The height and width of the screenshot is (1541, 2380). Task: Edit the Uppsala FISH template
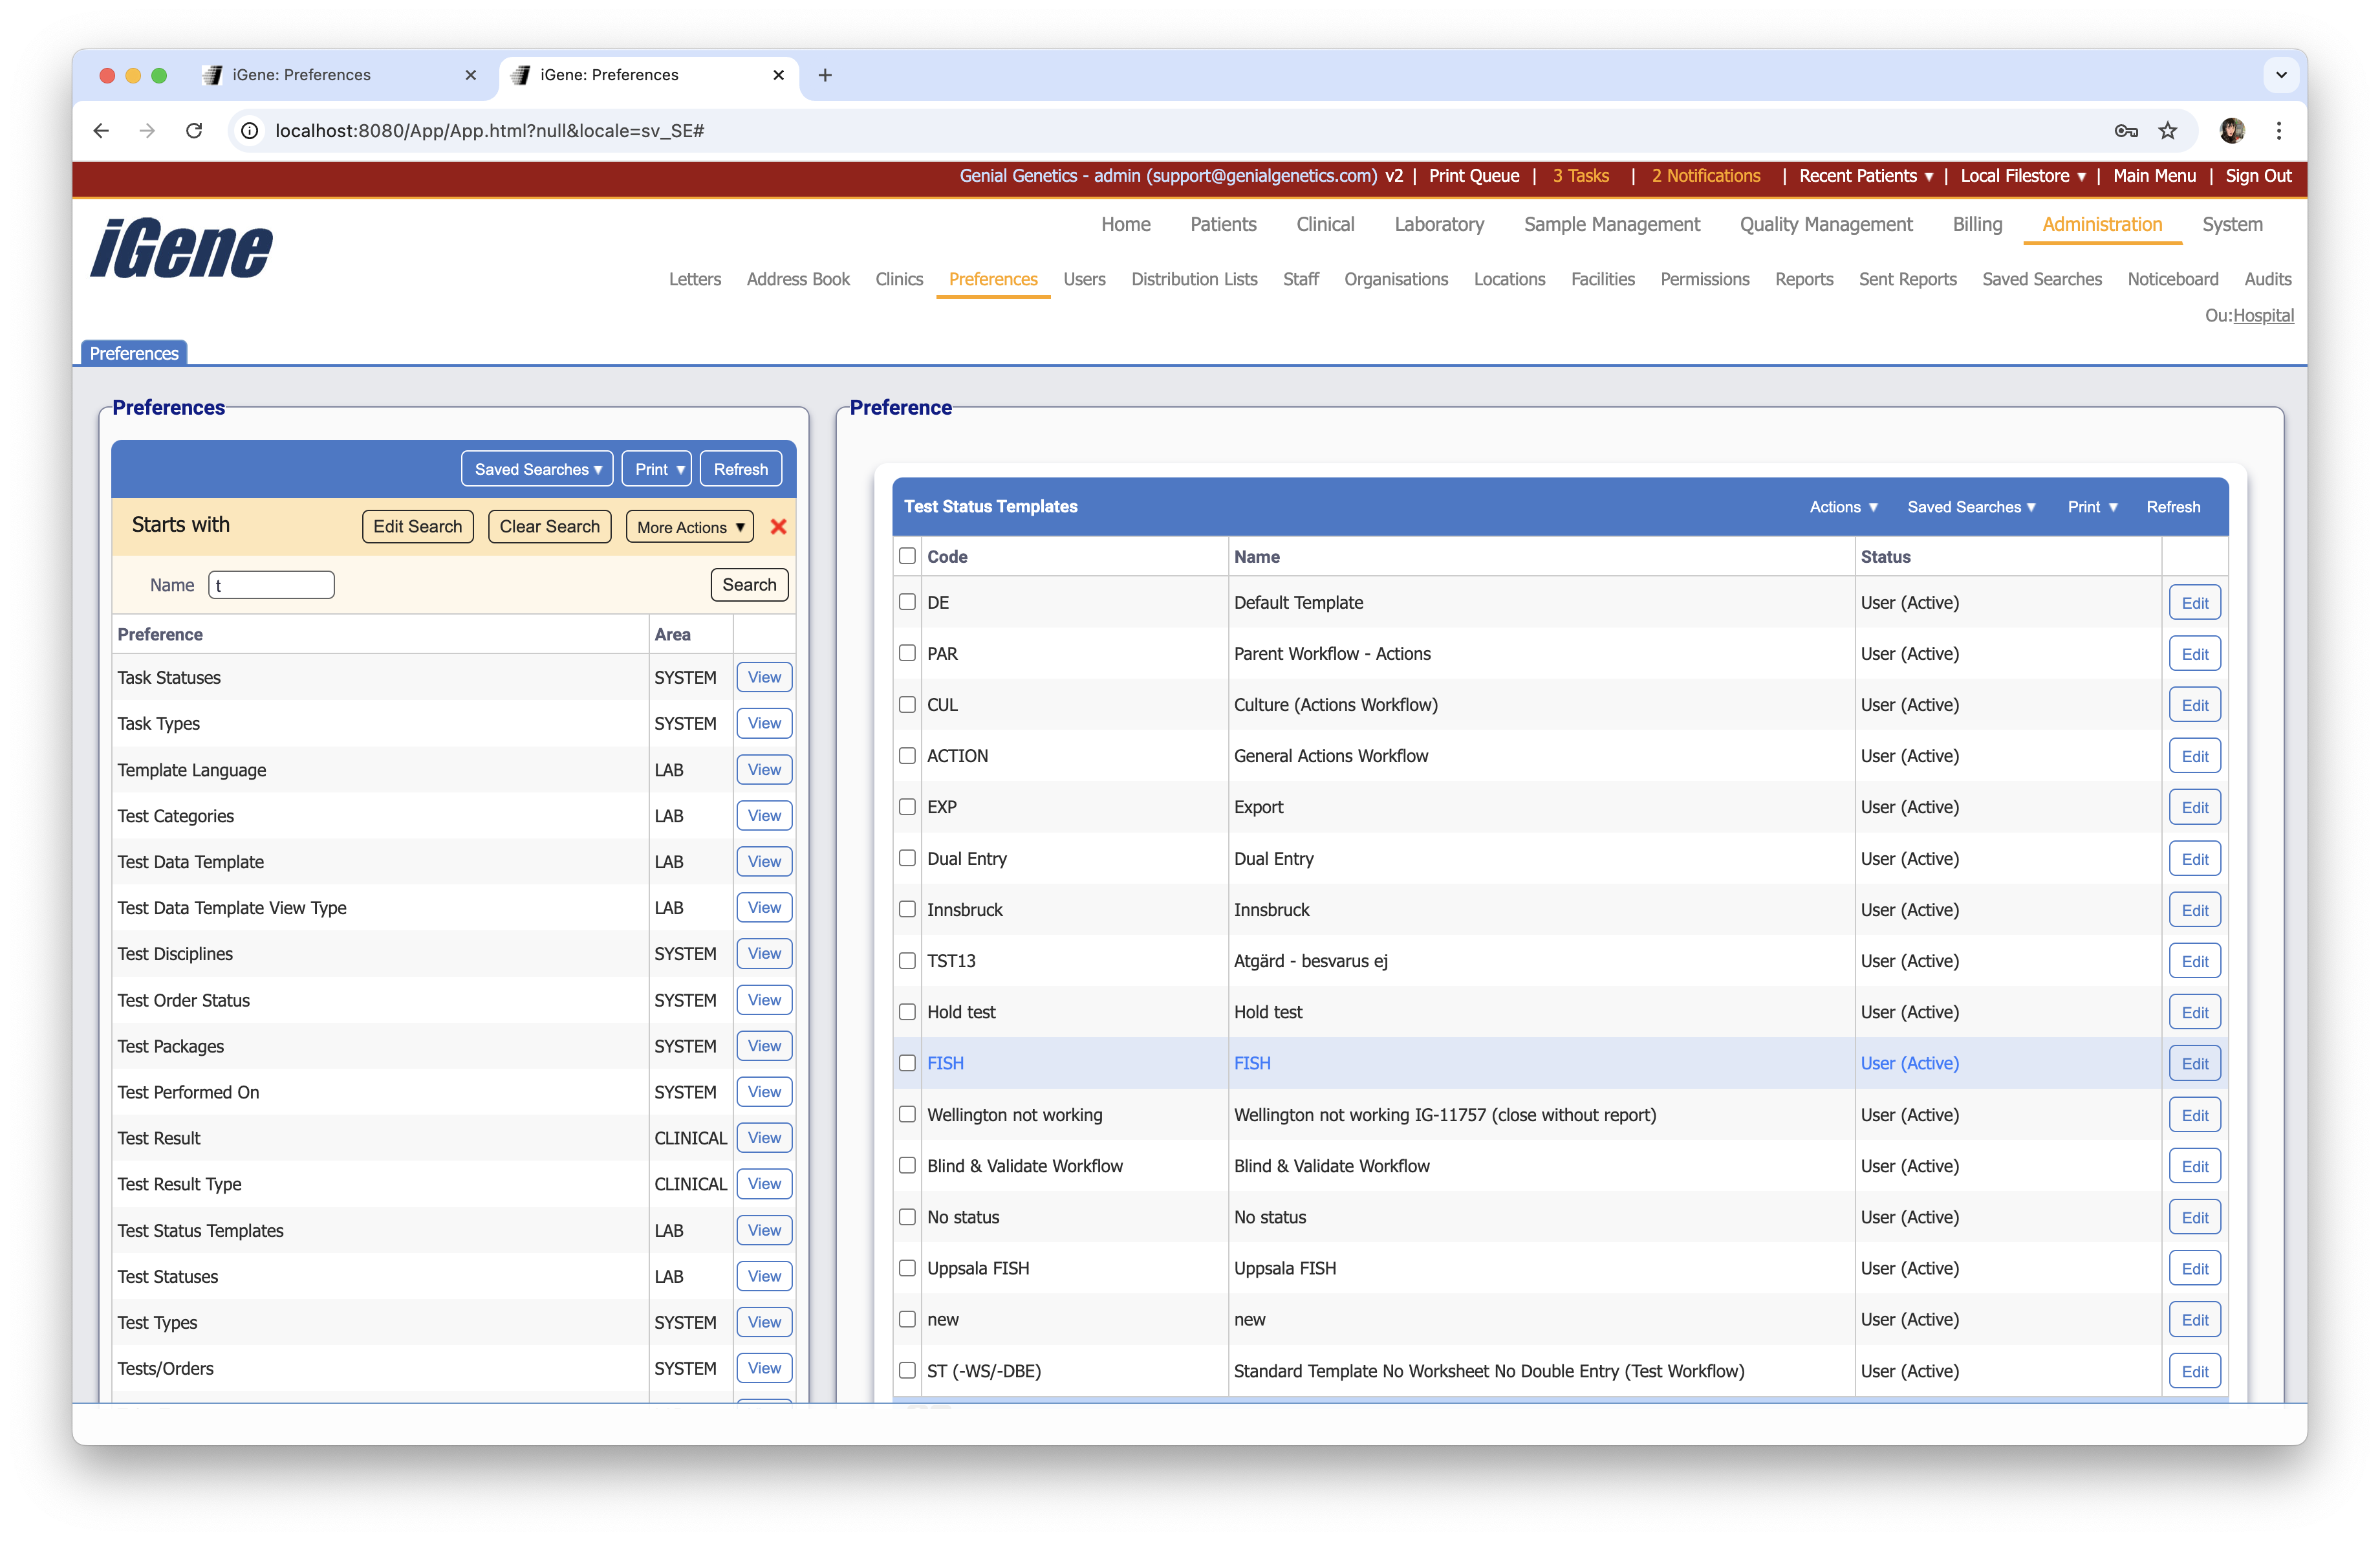coord(2194,1268)
